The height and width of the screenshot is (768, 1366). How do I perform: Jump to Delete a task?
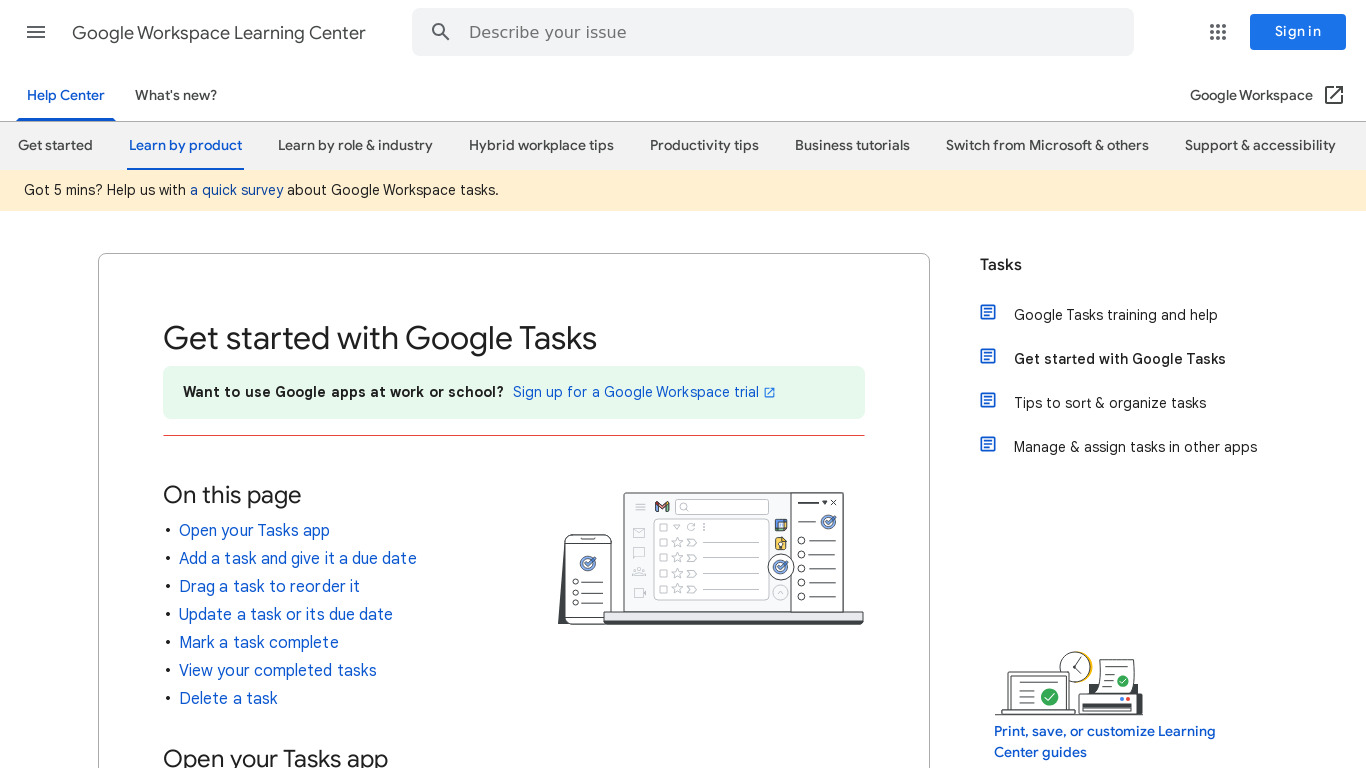click(x=228, y=698)
